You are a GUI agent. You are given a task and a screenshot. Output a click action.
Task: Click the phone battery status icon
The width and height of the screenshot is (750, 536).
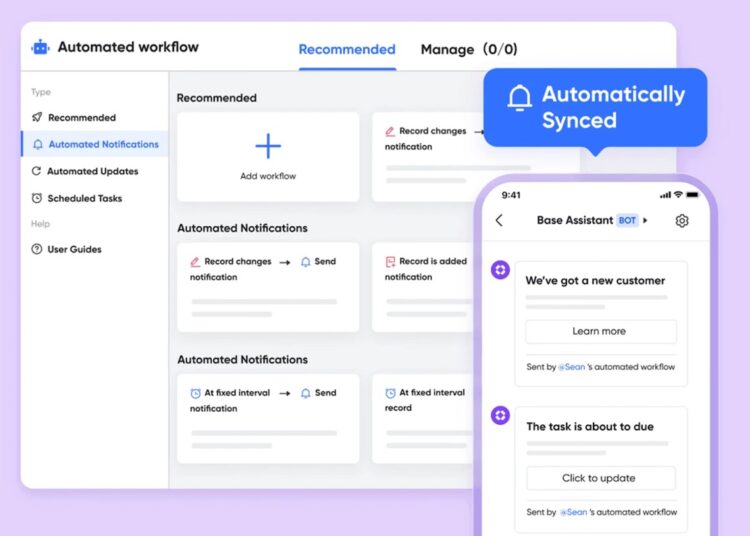[x=693, y=195]
